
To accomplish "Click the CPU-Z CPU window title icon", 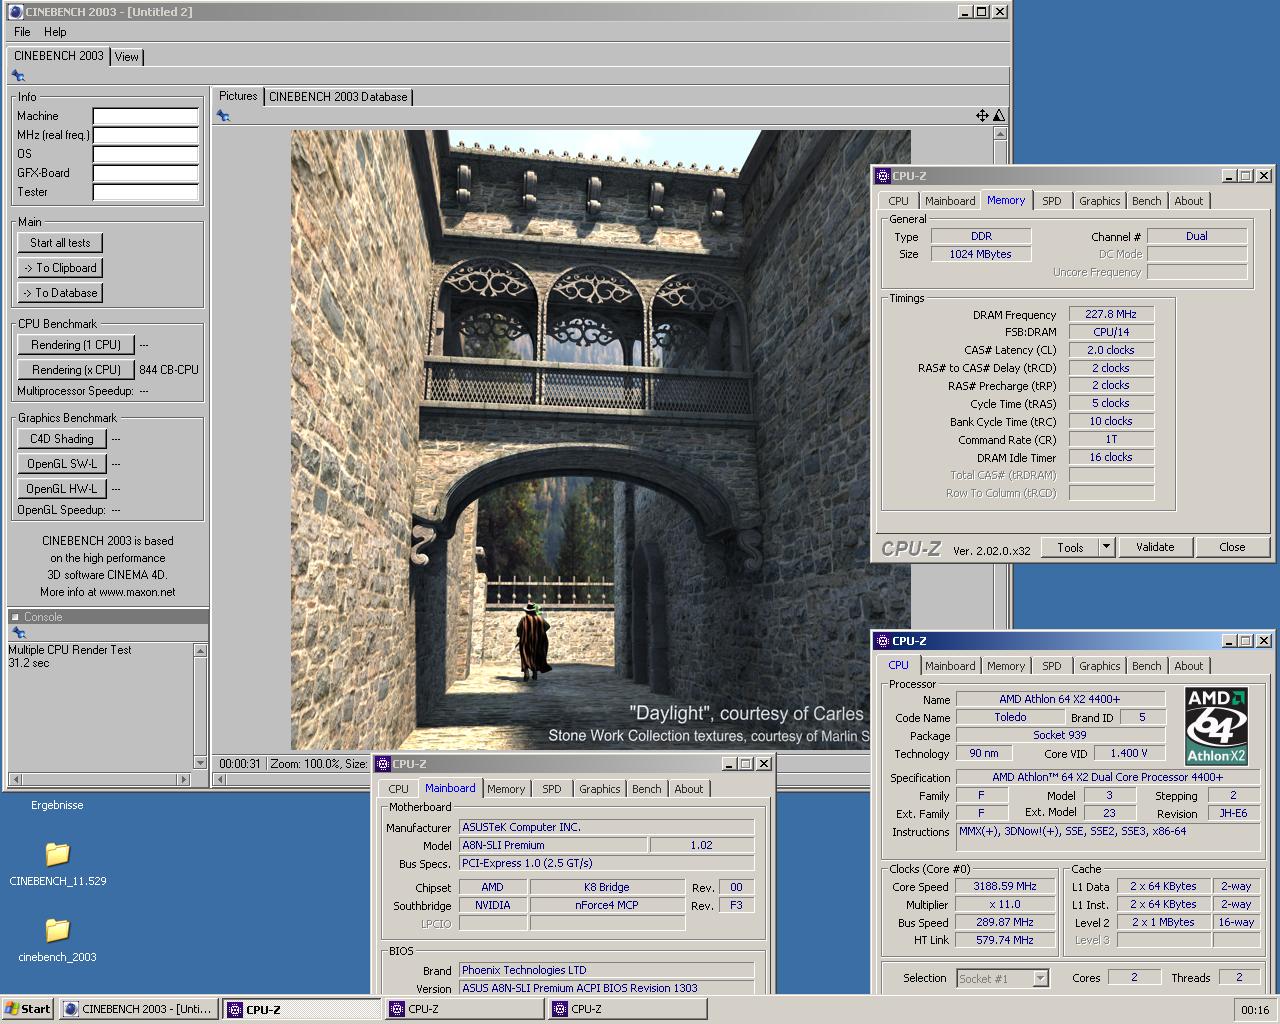I will click(882, 641).
